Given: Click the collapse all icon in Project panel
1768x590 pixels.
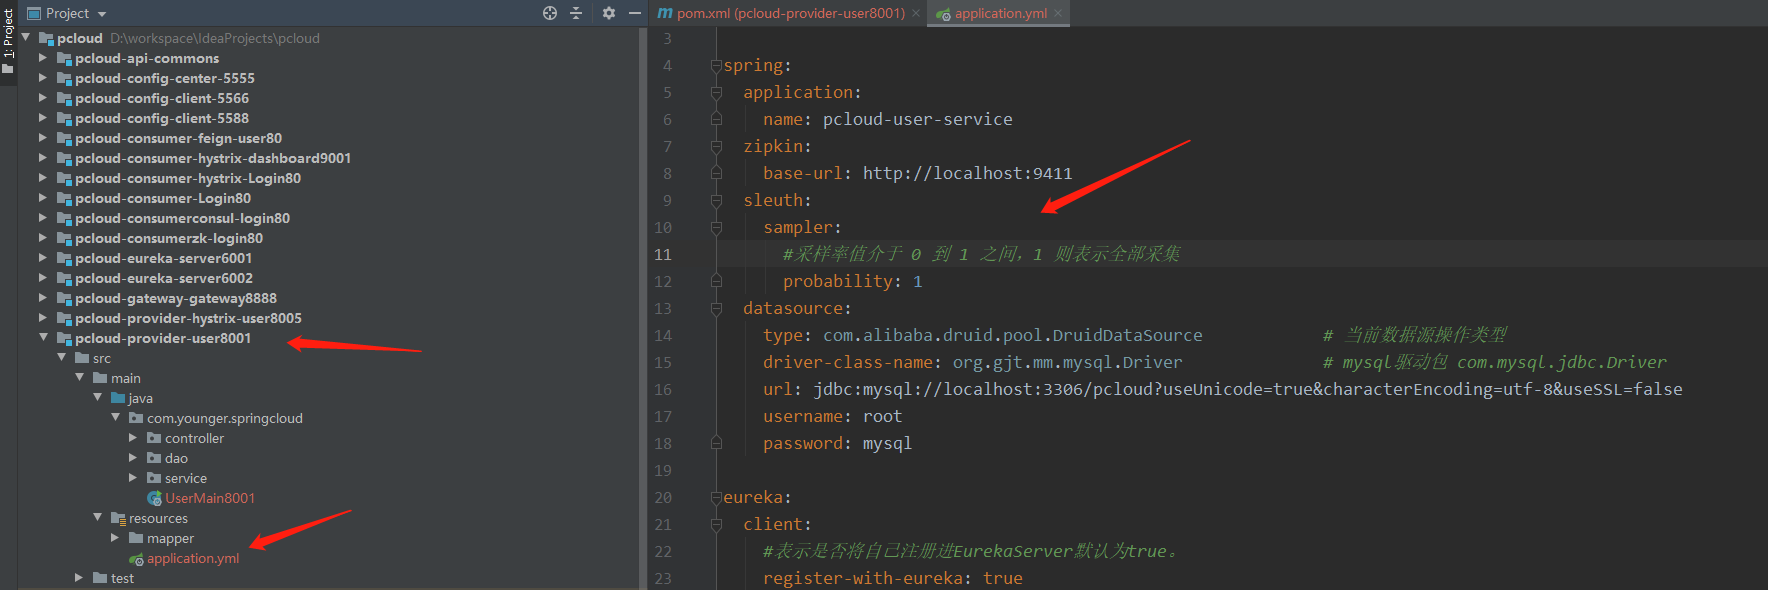Looking at the screenshot, I should [576, 13].
